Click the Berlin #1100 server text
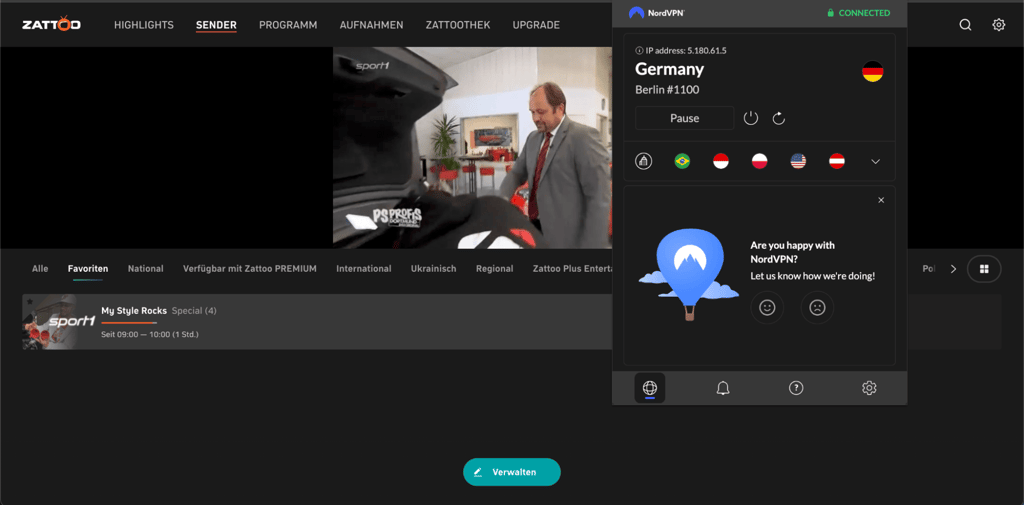Viewport: 1024px width, 505px height. 667,90
